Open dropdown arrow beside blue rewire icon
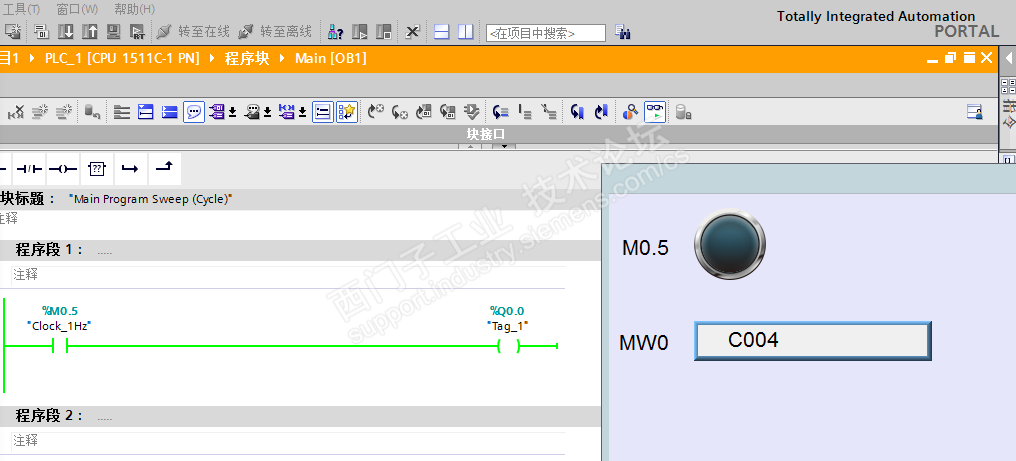Image resolution: width=1016 pixels, height=461 pixels. coord(302,113)
